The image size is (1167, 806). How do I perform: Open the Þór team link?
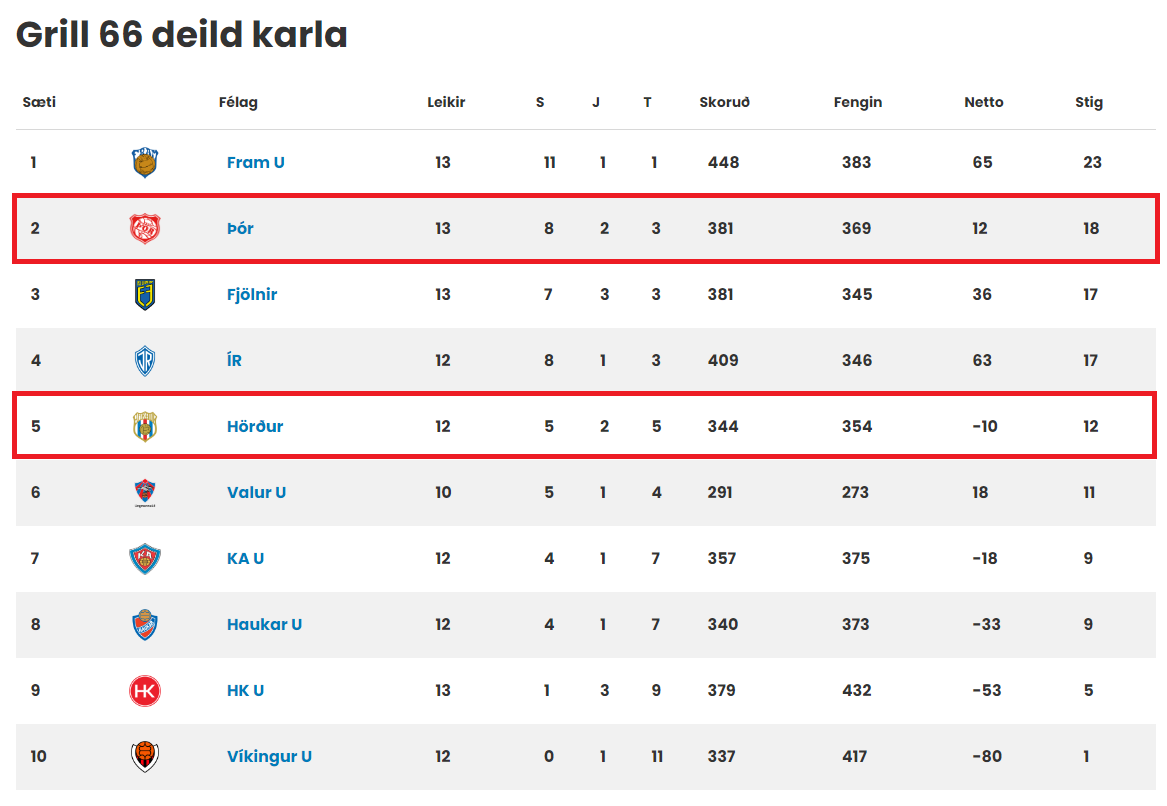tap(240, 228)
